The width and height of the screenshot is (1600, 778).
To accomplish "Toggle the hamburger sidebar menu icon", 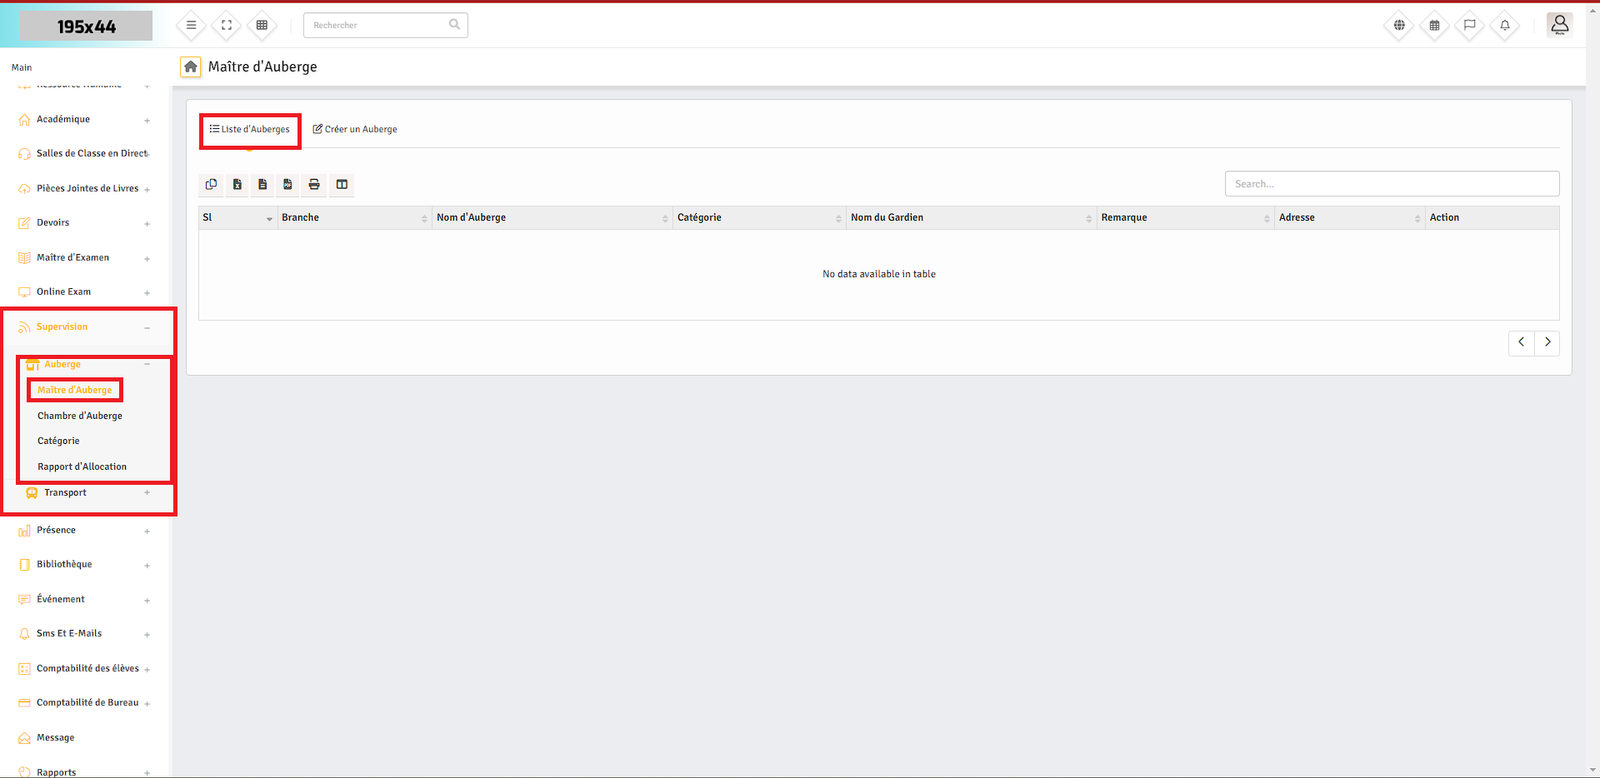I will 191,25.
